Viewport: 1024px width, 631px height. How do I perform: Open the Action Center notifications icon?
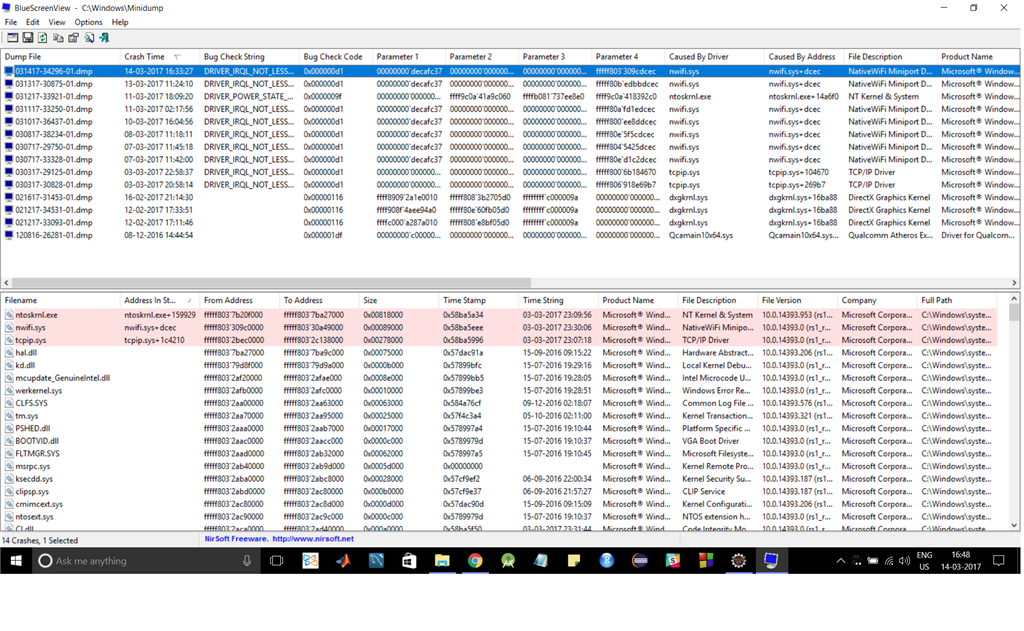click(x=999, y=560)
